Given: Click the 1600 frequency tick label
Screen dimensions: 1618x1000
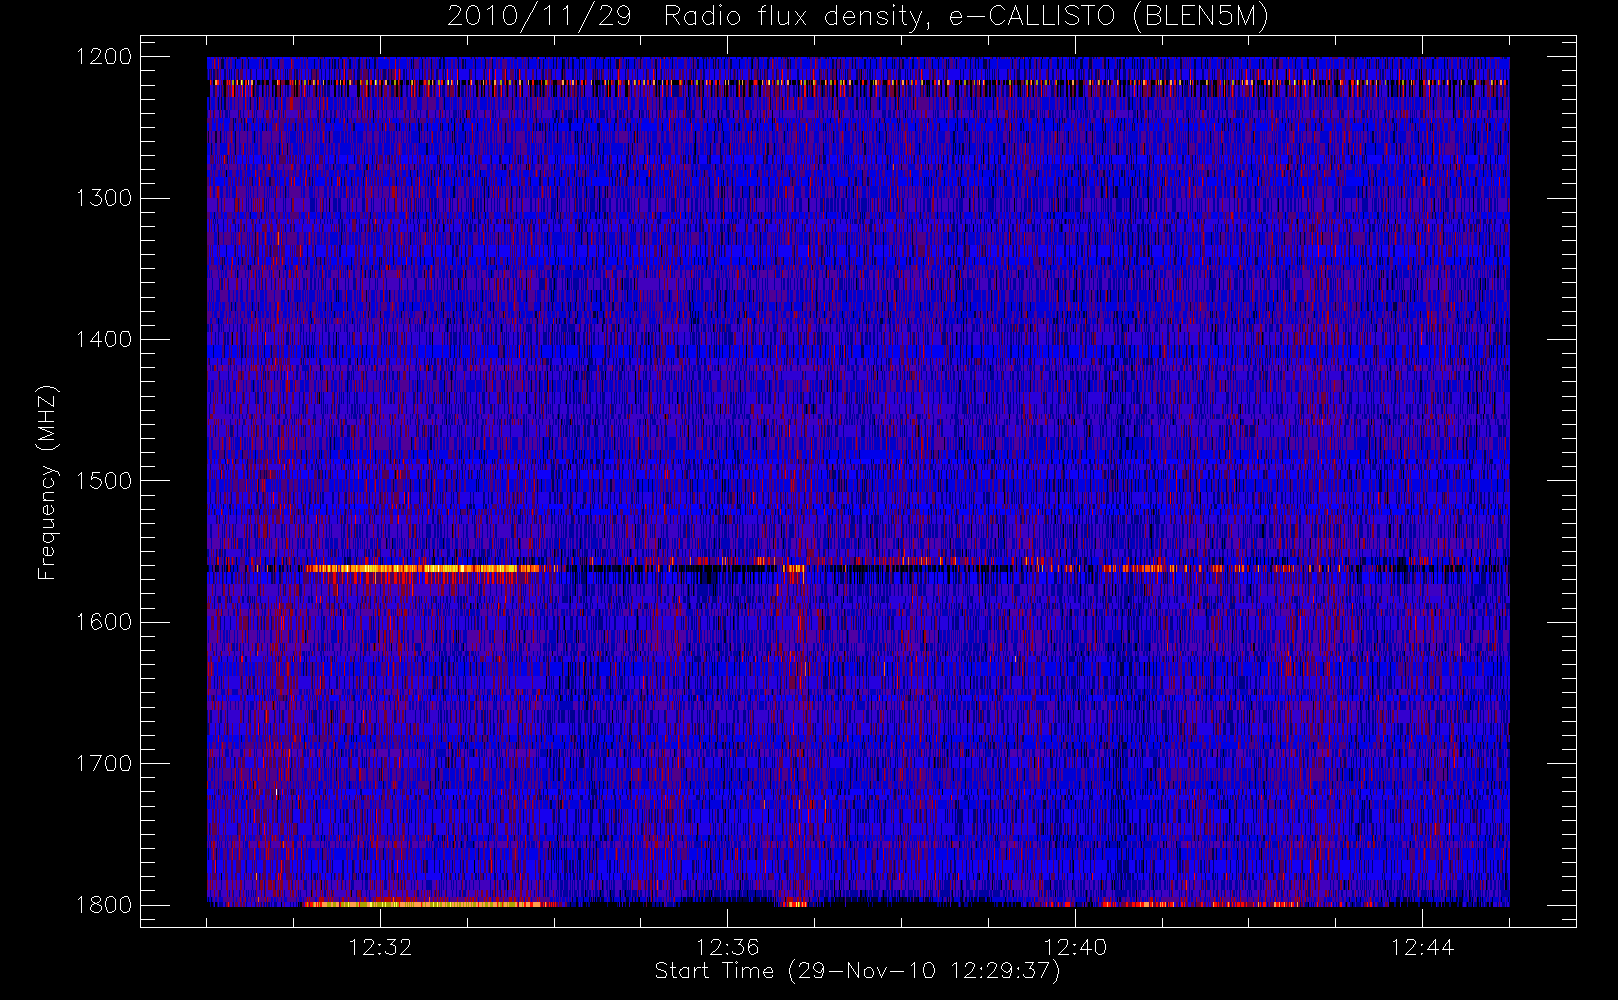Looking at the screenshot, I should point(104,622).
